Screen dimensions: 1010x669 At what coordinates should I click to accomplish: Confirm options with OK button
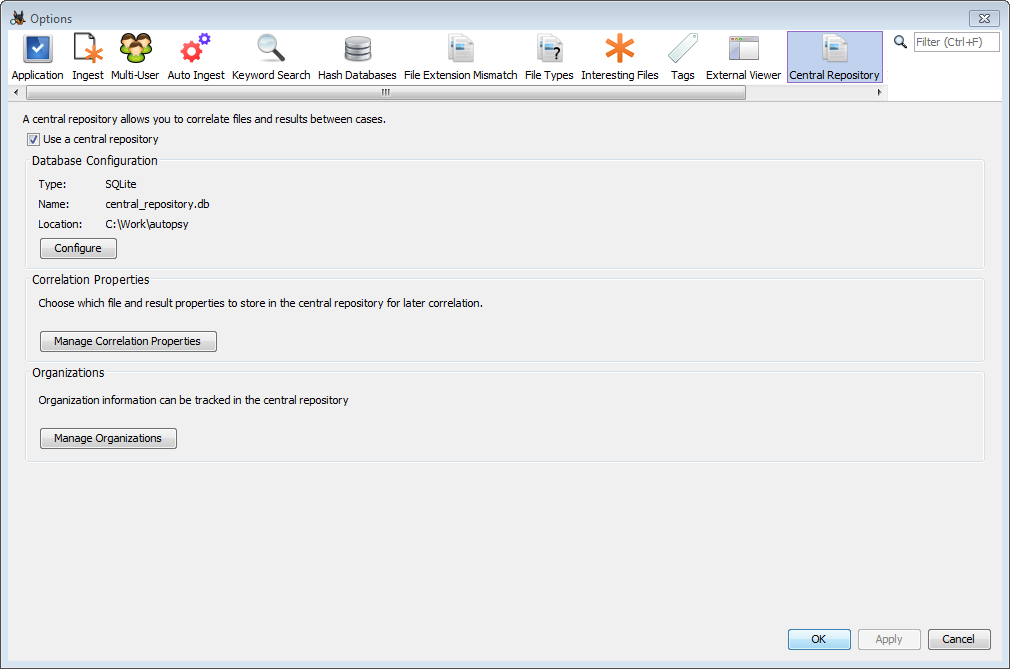coord(819,639)
